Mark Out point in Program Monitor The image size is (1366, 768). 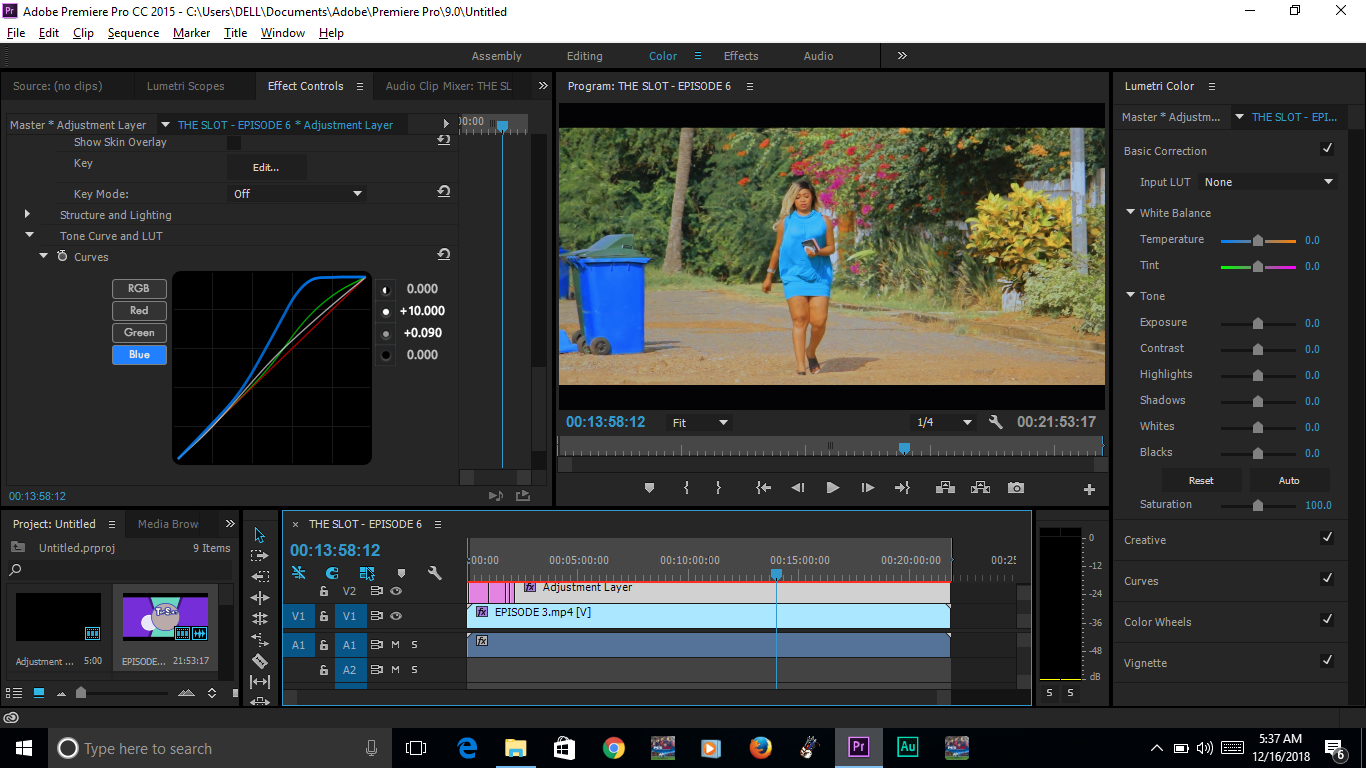pyautogui.click(x=718, y=488)
